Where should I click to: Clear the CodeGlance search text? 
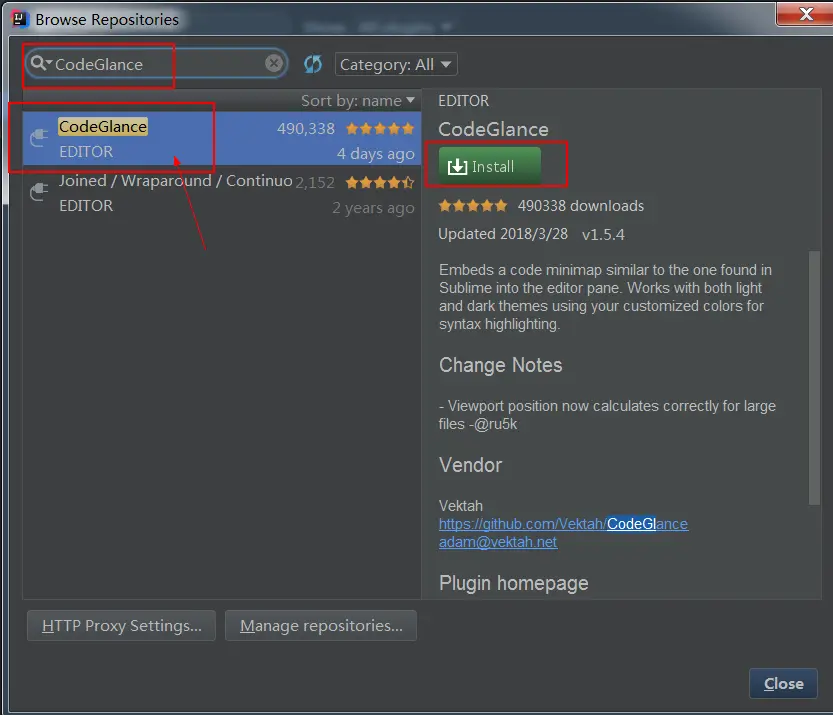click(x=274, y=63)
